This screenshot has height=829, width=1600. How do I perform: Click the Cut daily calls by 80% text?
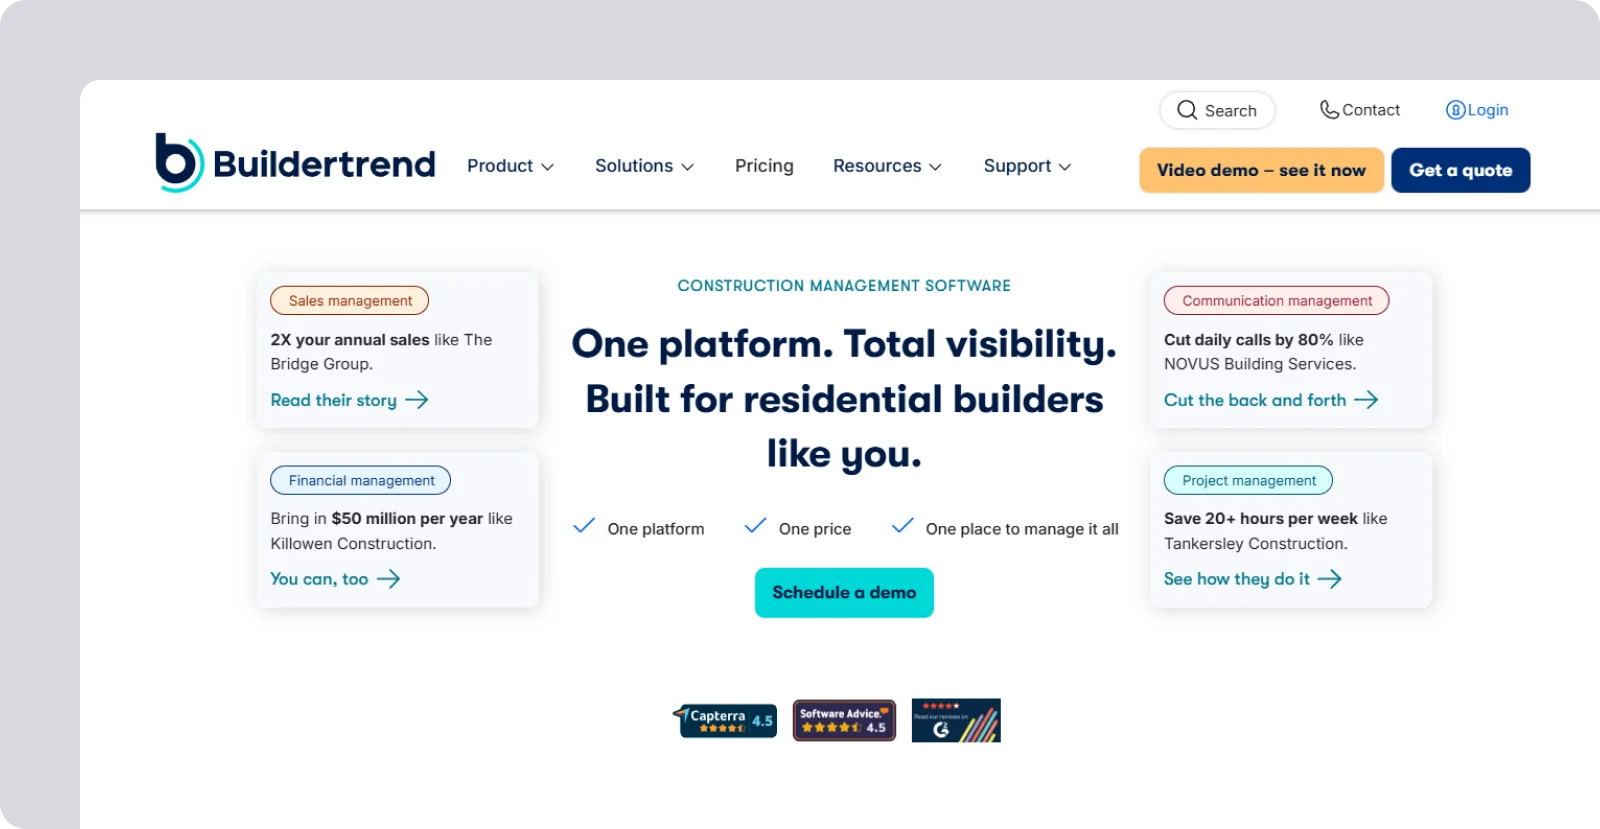1249,340
